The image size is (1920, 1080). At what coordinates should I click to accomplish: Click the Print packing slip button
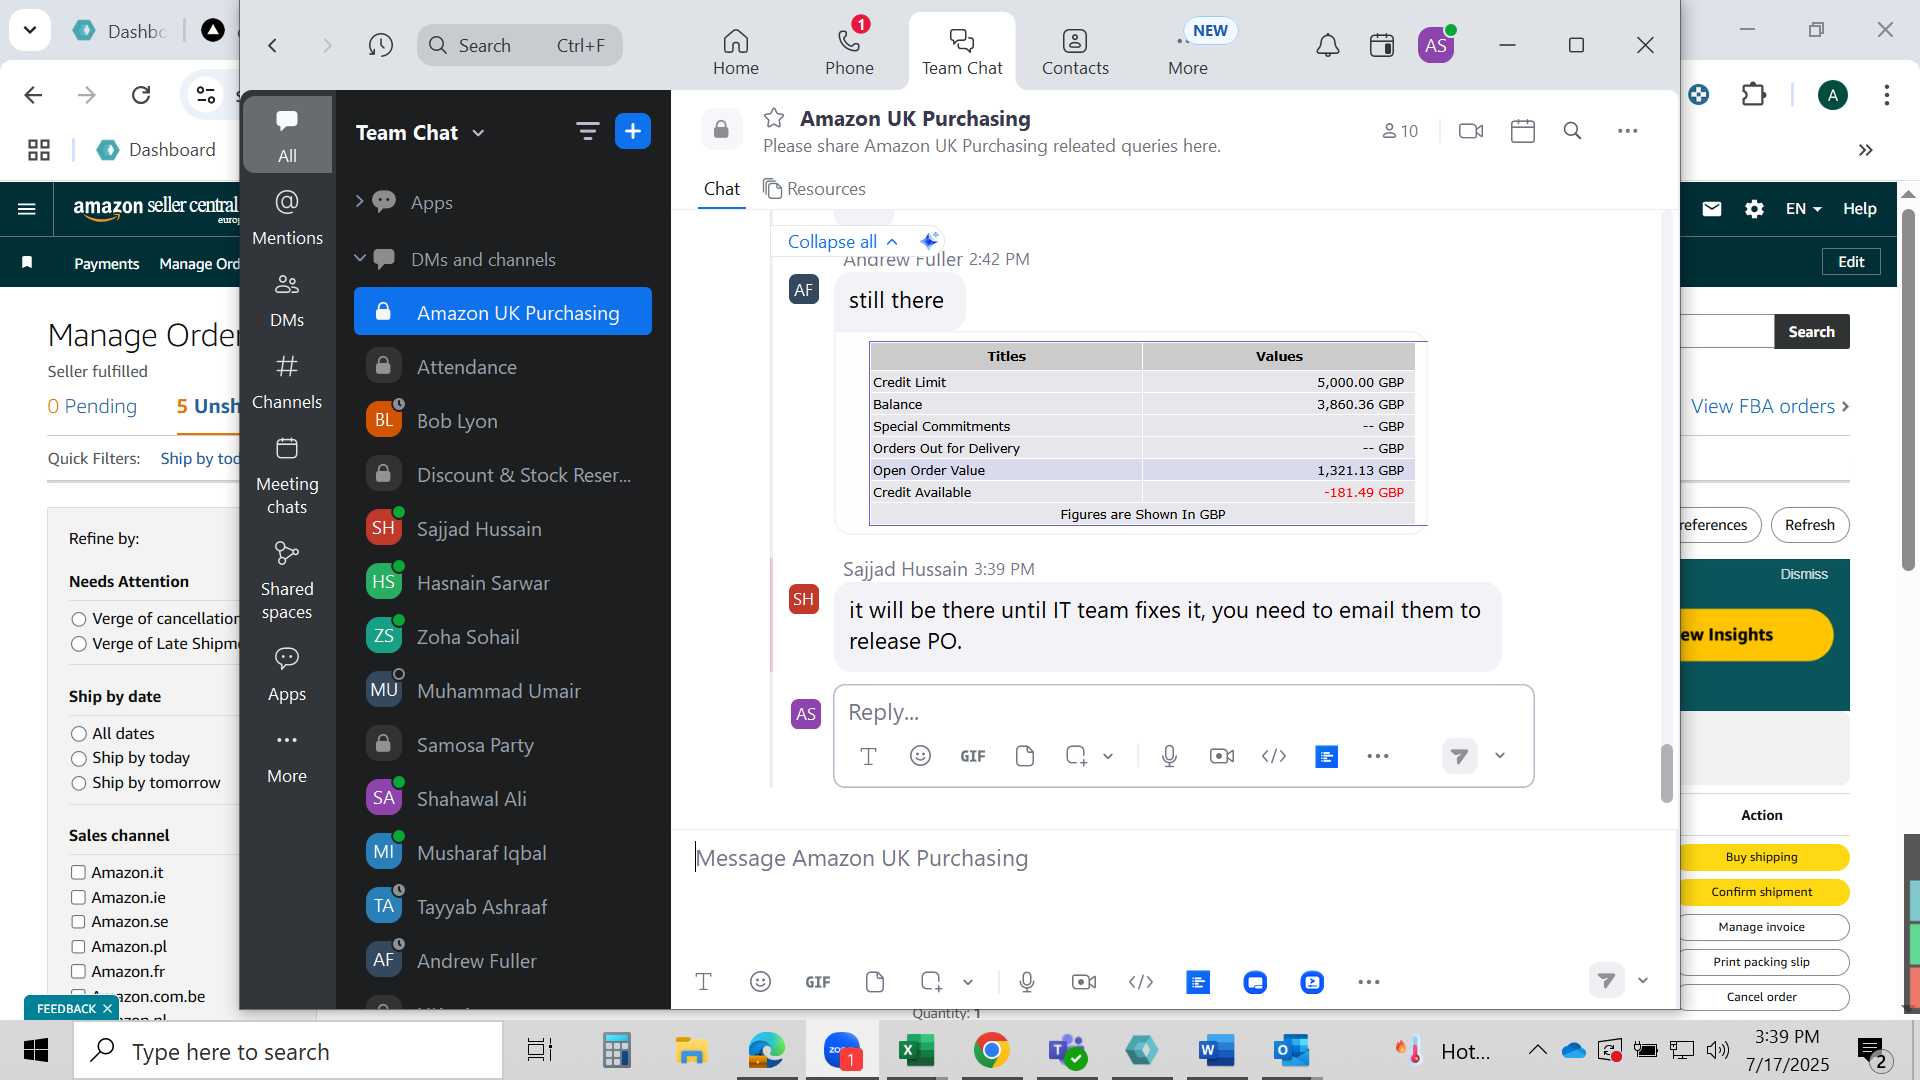[x=1761, y=962]
